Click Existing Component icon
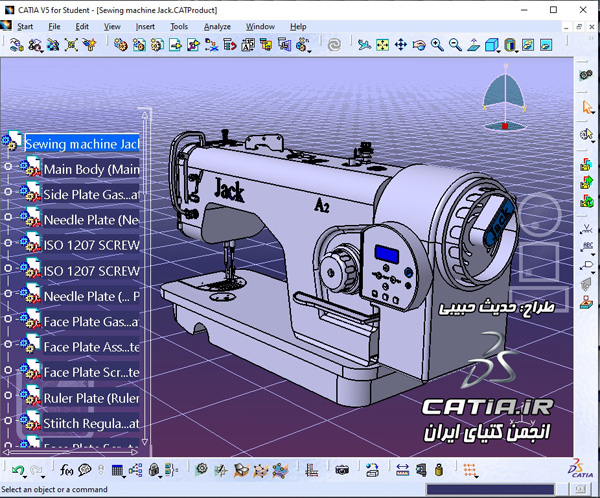The width and height of the screenshot is (600, 498). coord(175,45)
